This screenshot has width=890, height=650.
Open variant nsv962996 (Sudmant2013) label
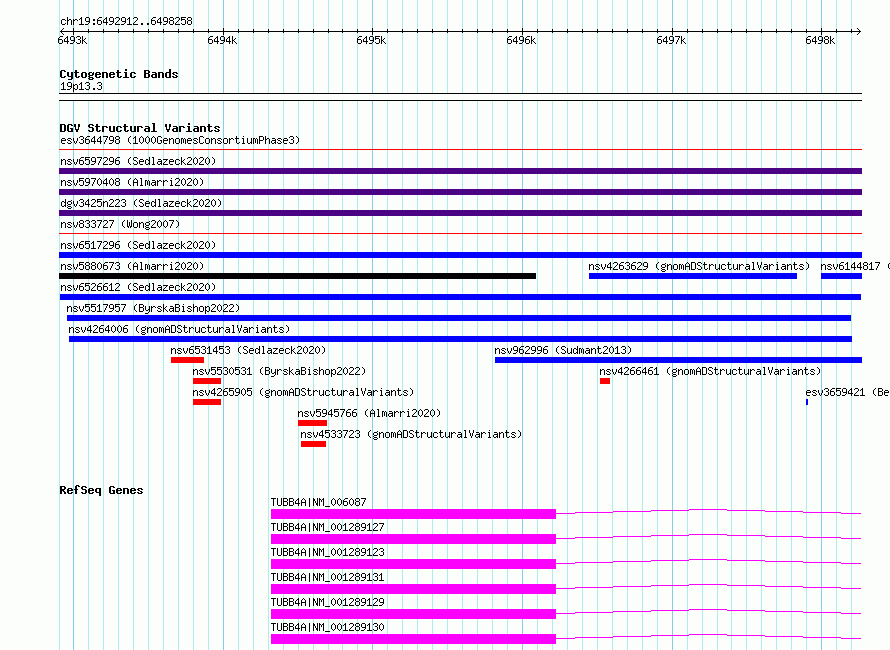click(x=563, y=350)
